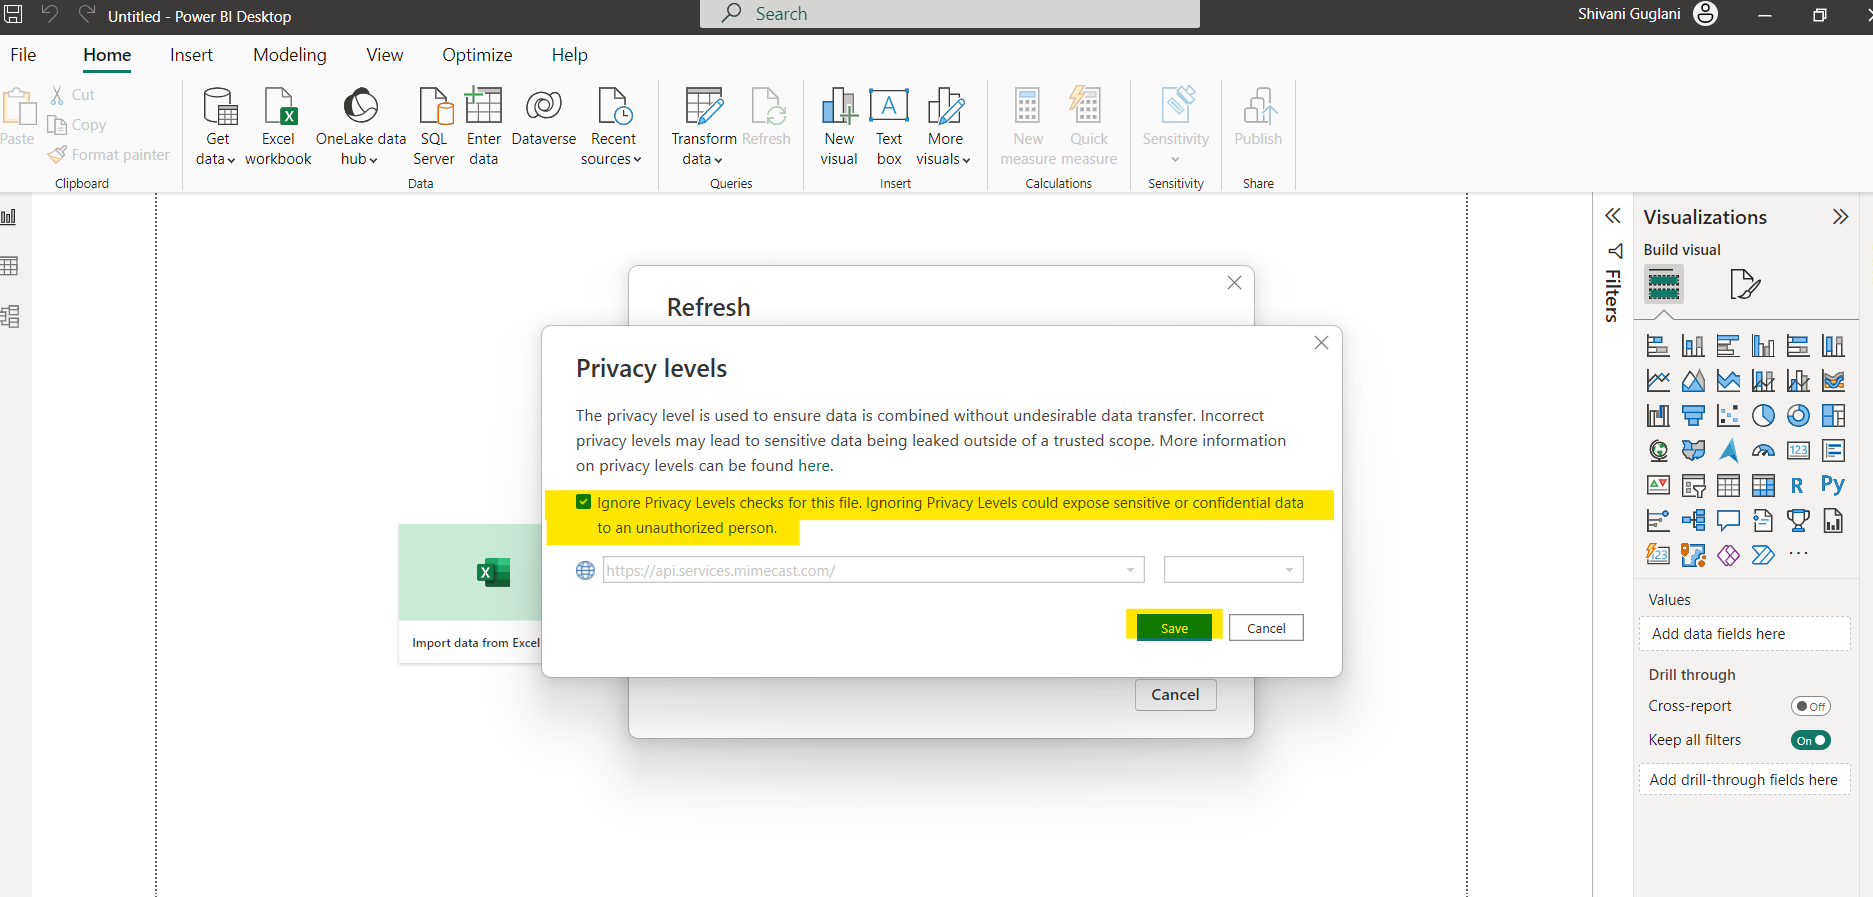Open the privacy level dropdown

click(1233, 570)
